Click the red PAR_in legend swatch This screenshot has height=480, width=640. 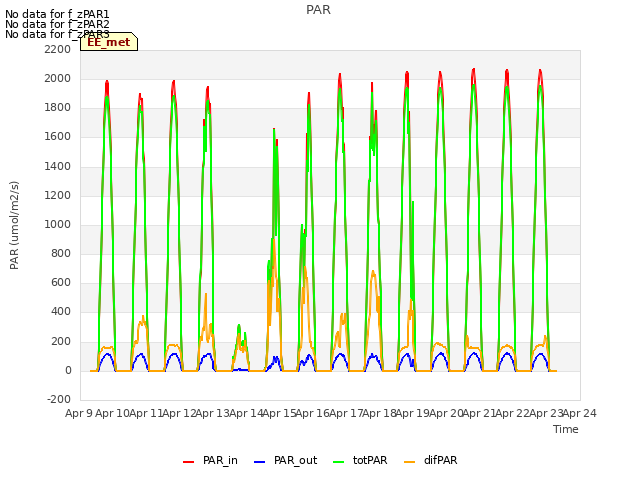pyautogui.click(x=188, y=461)
